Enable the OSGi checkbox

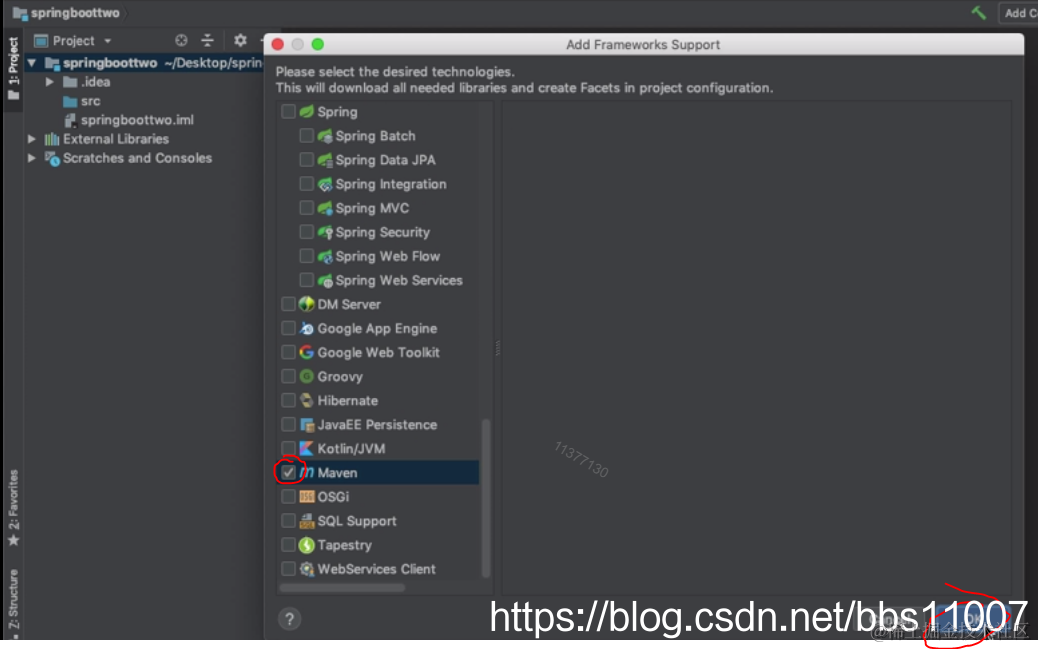289,497
